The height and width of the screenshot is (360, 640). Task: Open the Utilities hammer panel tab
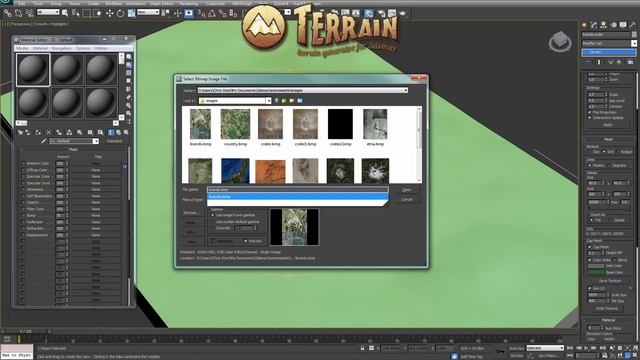pyautogui.click(x=633, y=25)
